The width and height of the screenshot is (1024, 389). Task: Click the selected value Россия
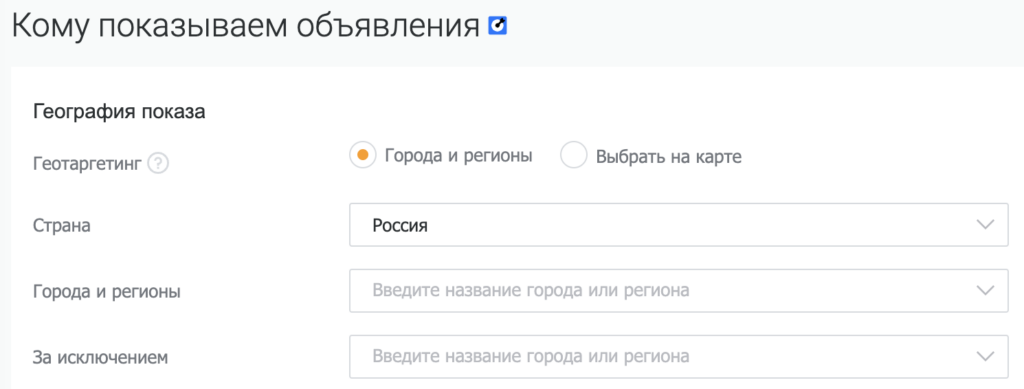(400, 226)
